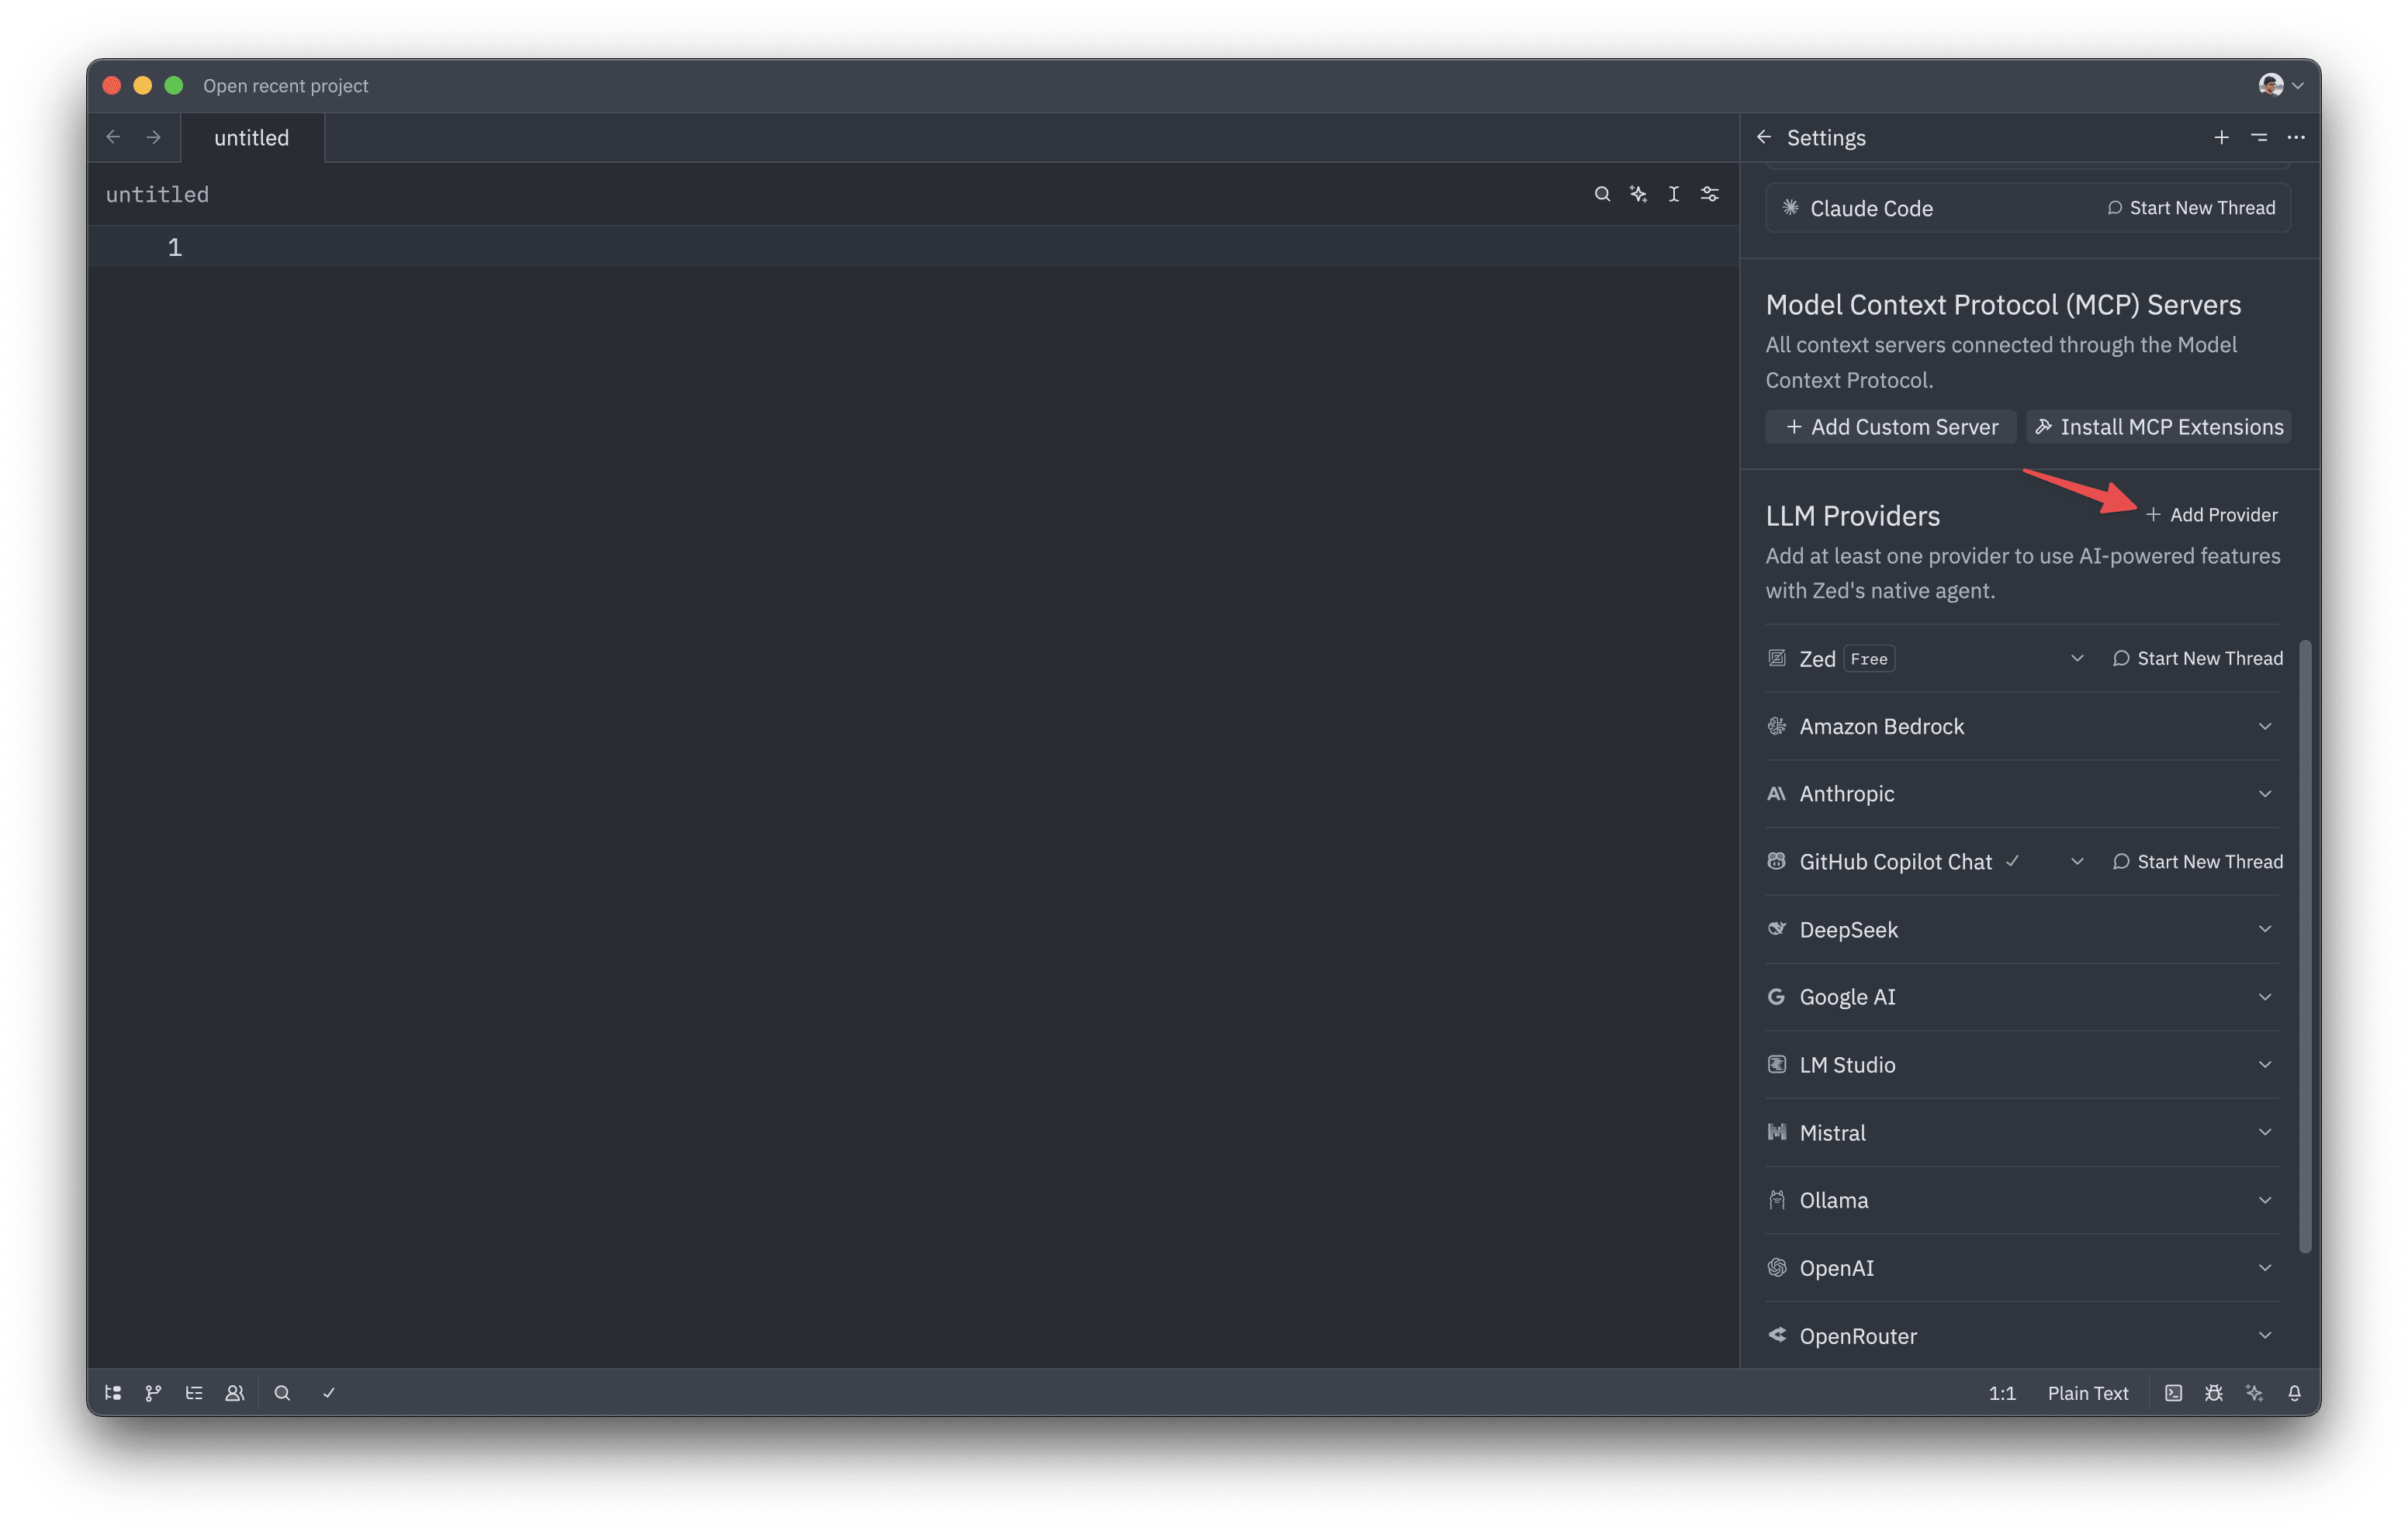Click the Mistral provider row label

(1832, 1132)
